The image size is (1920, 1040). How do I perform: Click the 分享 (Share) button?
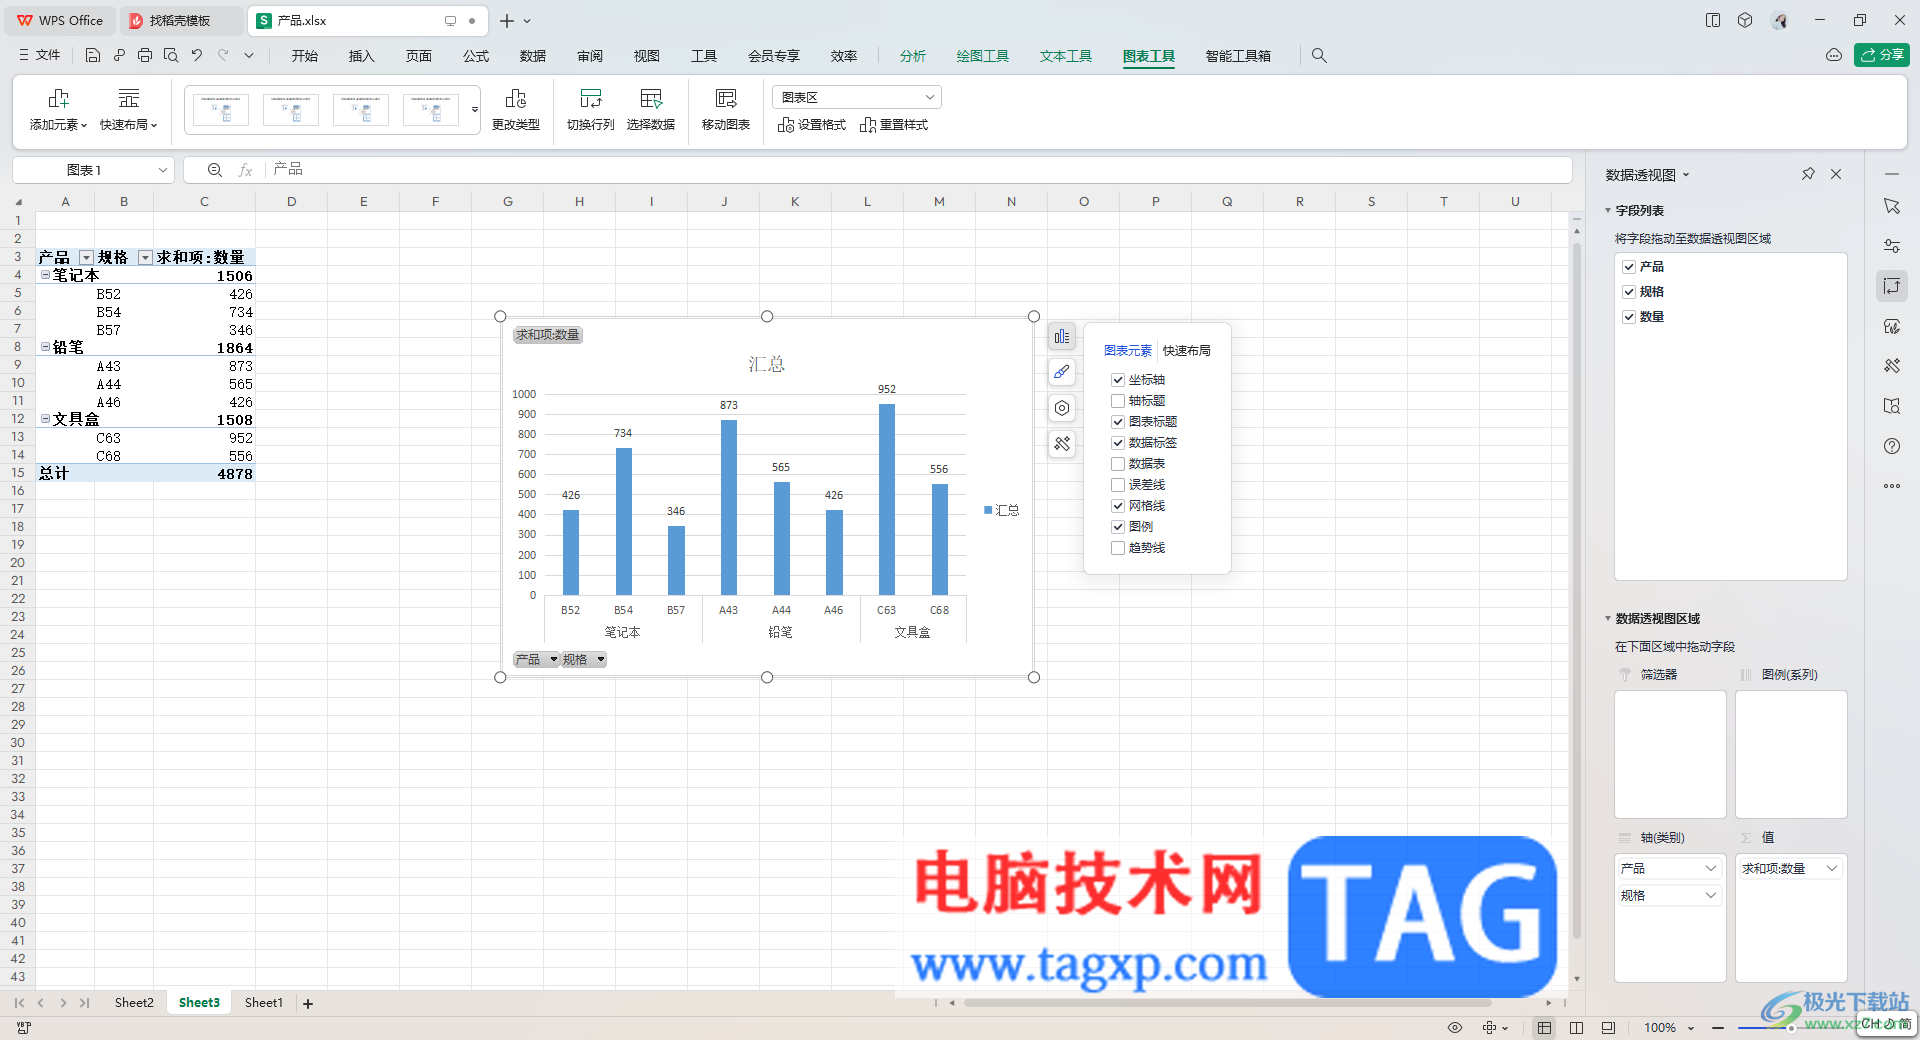[1882, 55]
